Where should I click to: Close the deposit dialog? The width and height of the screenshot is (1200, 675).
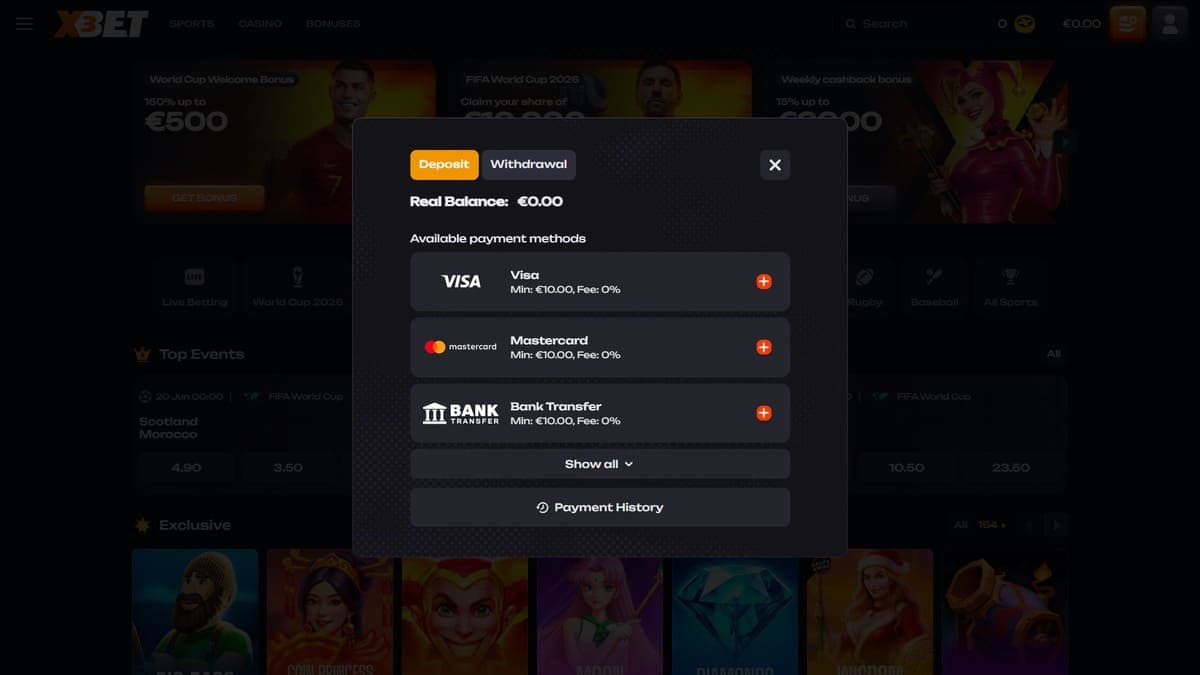[x=775, y=165]
